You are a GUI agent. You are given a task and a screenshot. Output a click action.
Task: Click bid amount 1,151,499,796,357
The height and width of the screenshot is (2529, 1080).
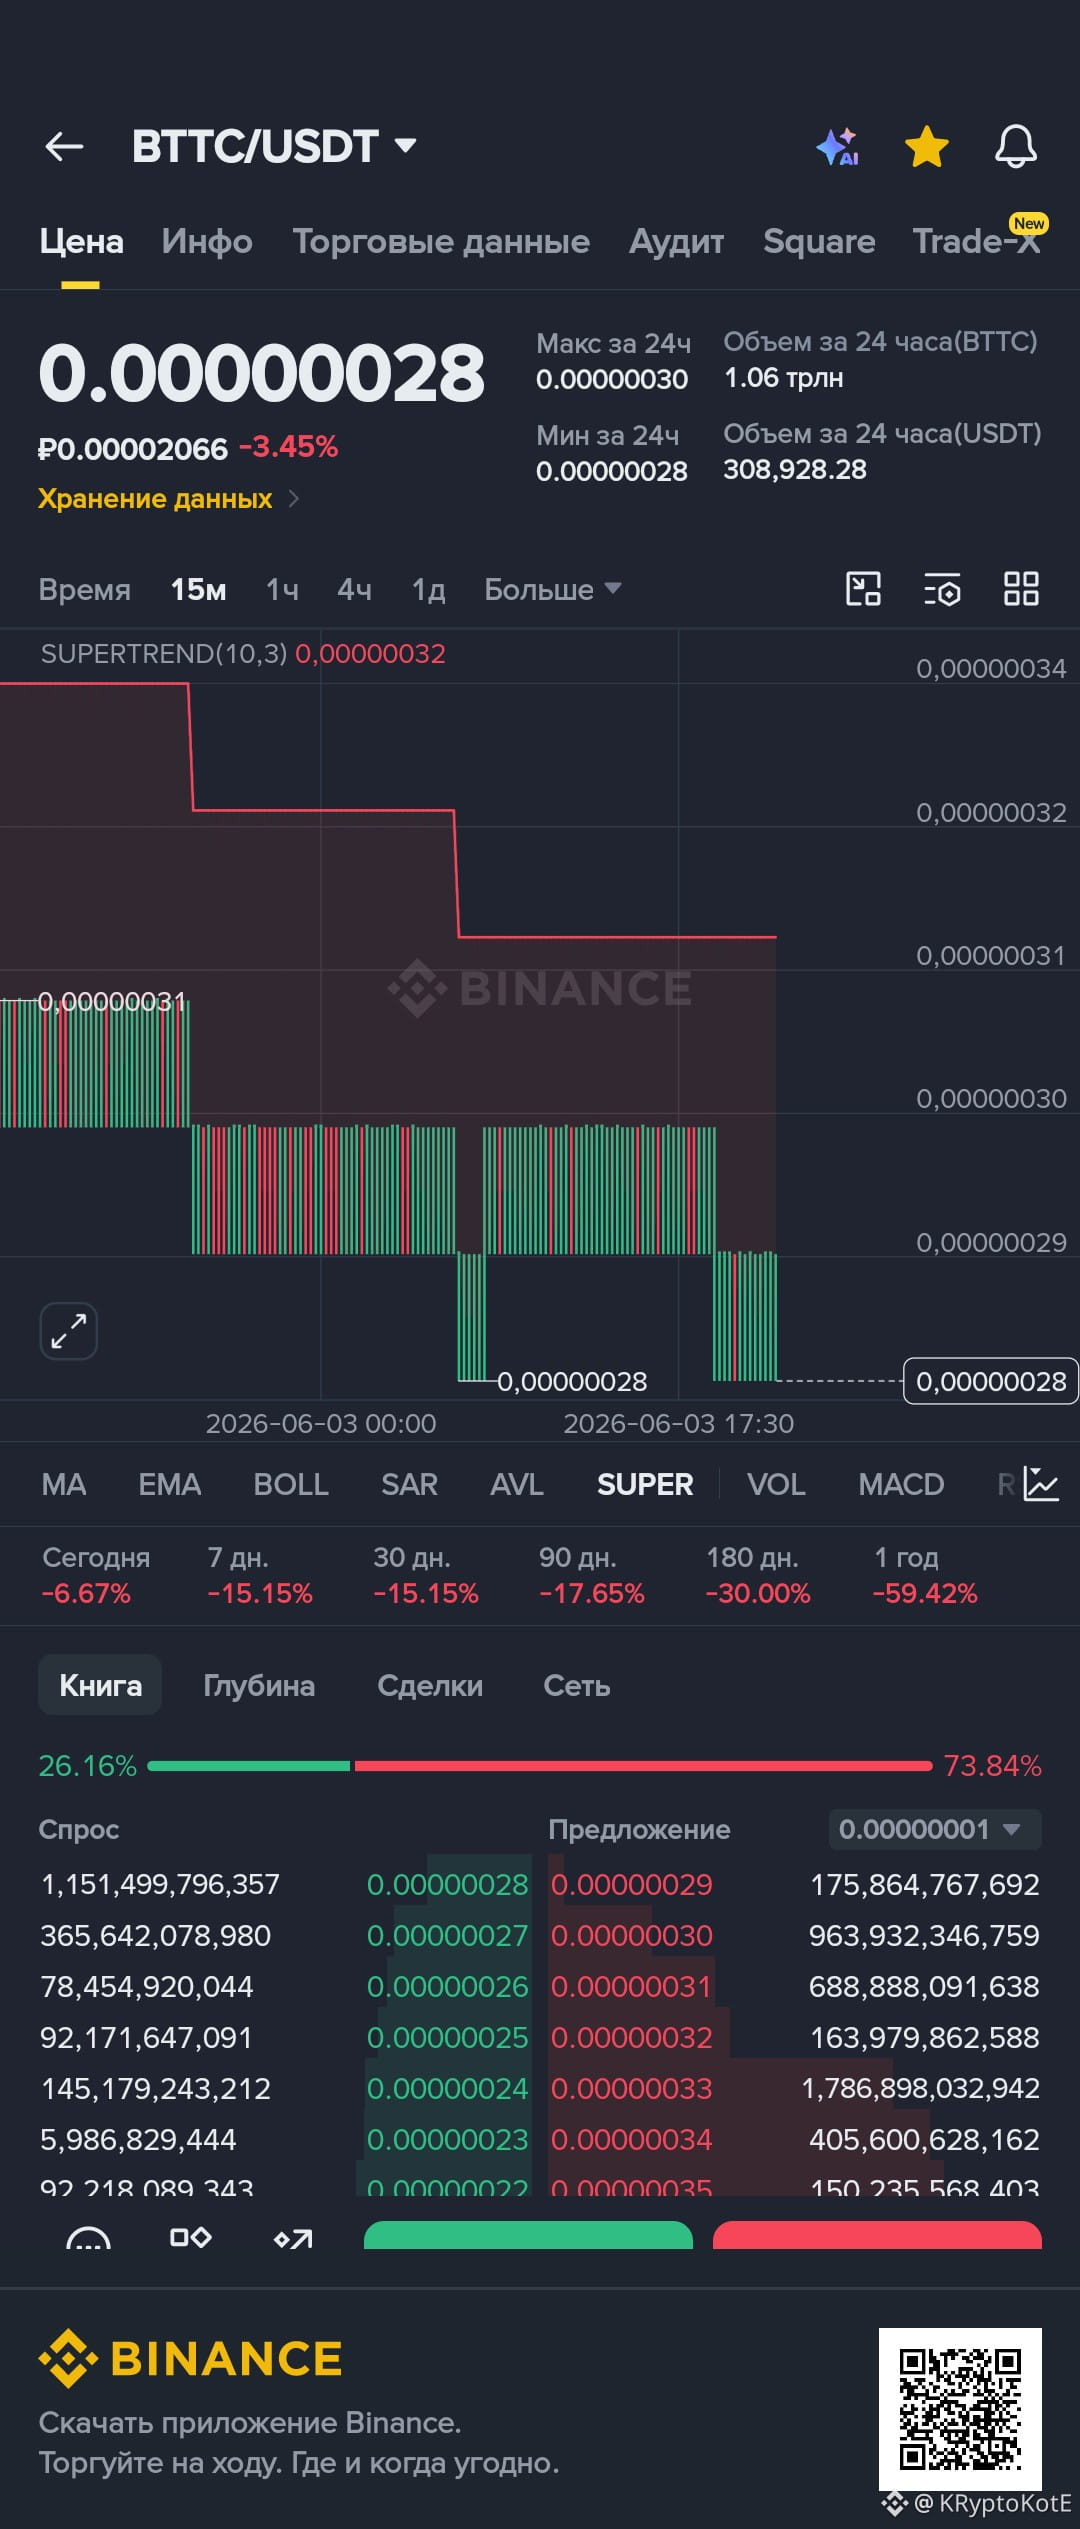tap(160, 1884)
